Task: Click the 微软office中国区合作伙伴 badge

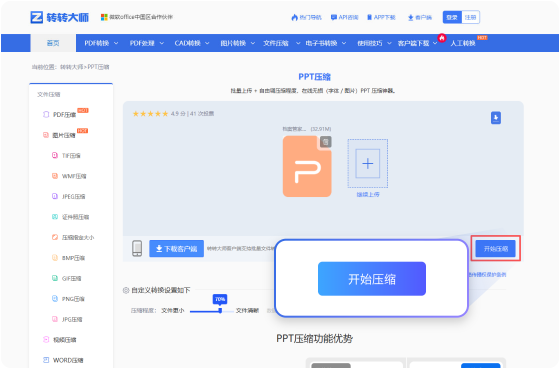Action: click(137, 17)
